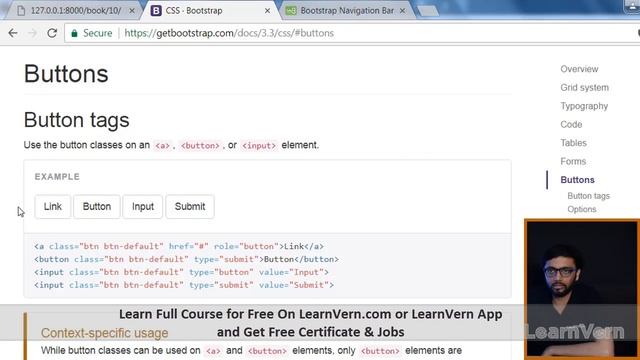Go to Overview in sidebar
This screenshot has height=360, width=640.
point(579,69)
